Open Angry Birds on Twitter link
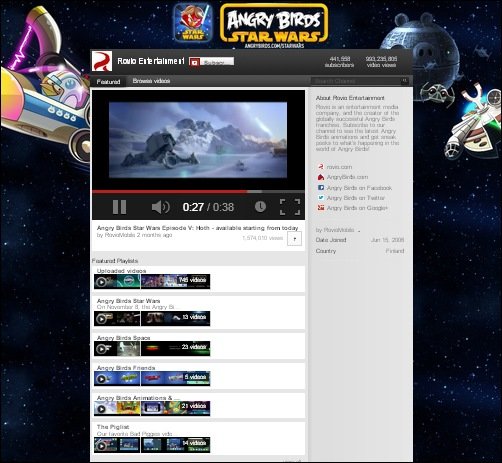 pos(355,198)
